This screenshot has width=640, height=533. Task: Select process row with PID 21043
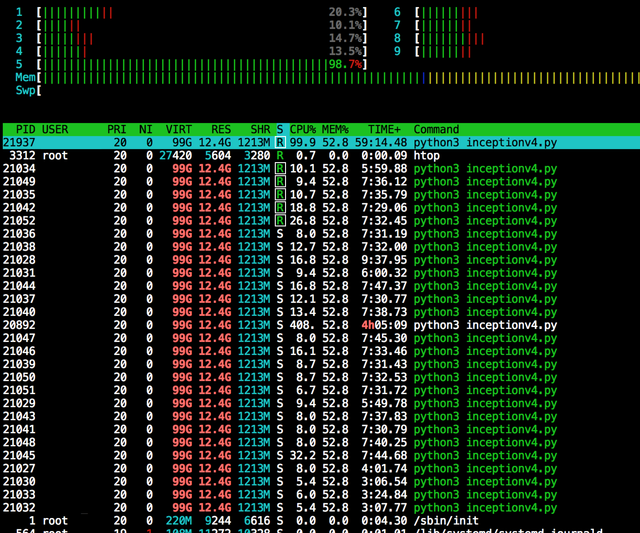320,417
